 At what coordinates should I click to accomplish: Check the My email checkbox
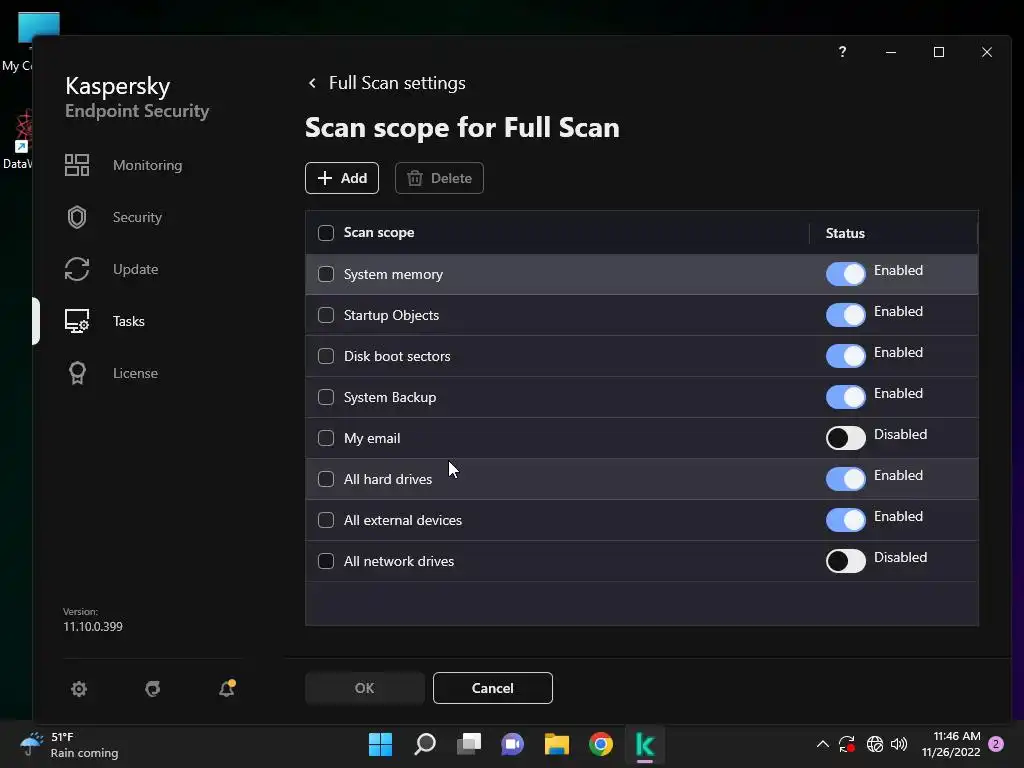click(x=326, y=438)
